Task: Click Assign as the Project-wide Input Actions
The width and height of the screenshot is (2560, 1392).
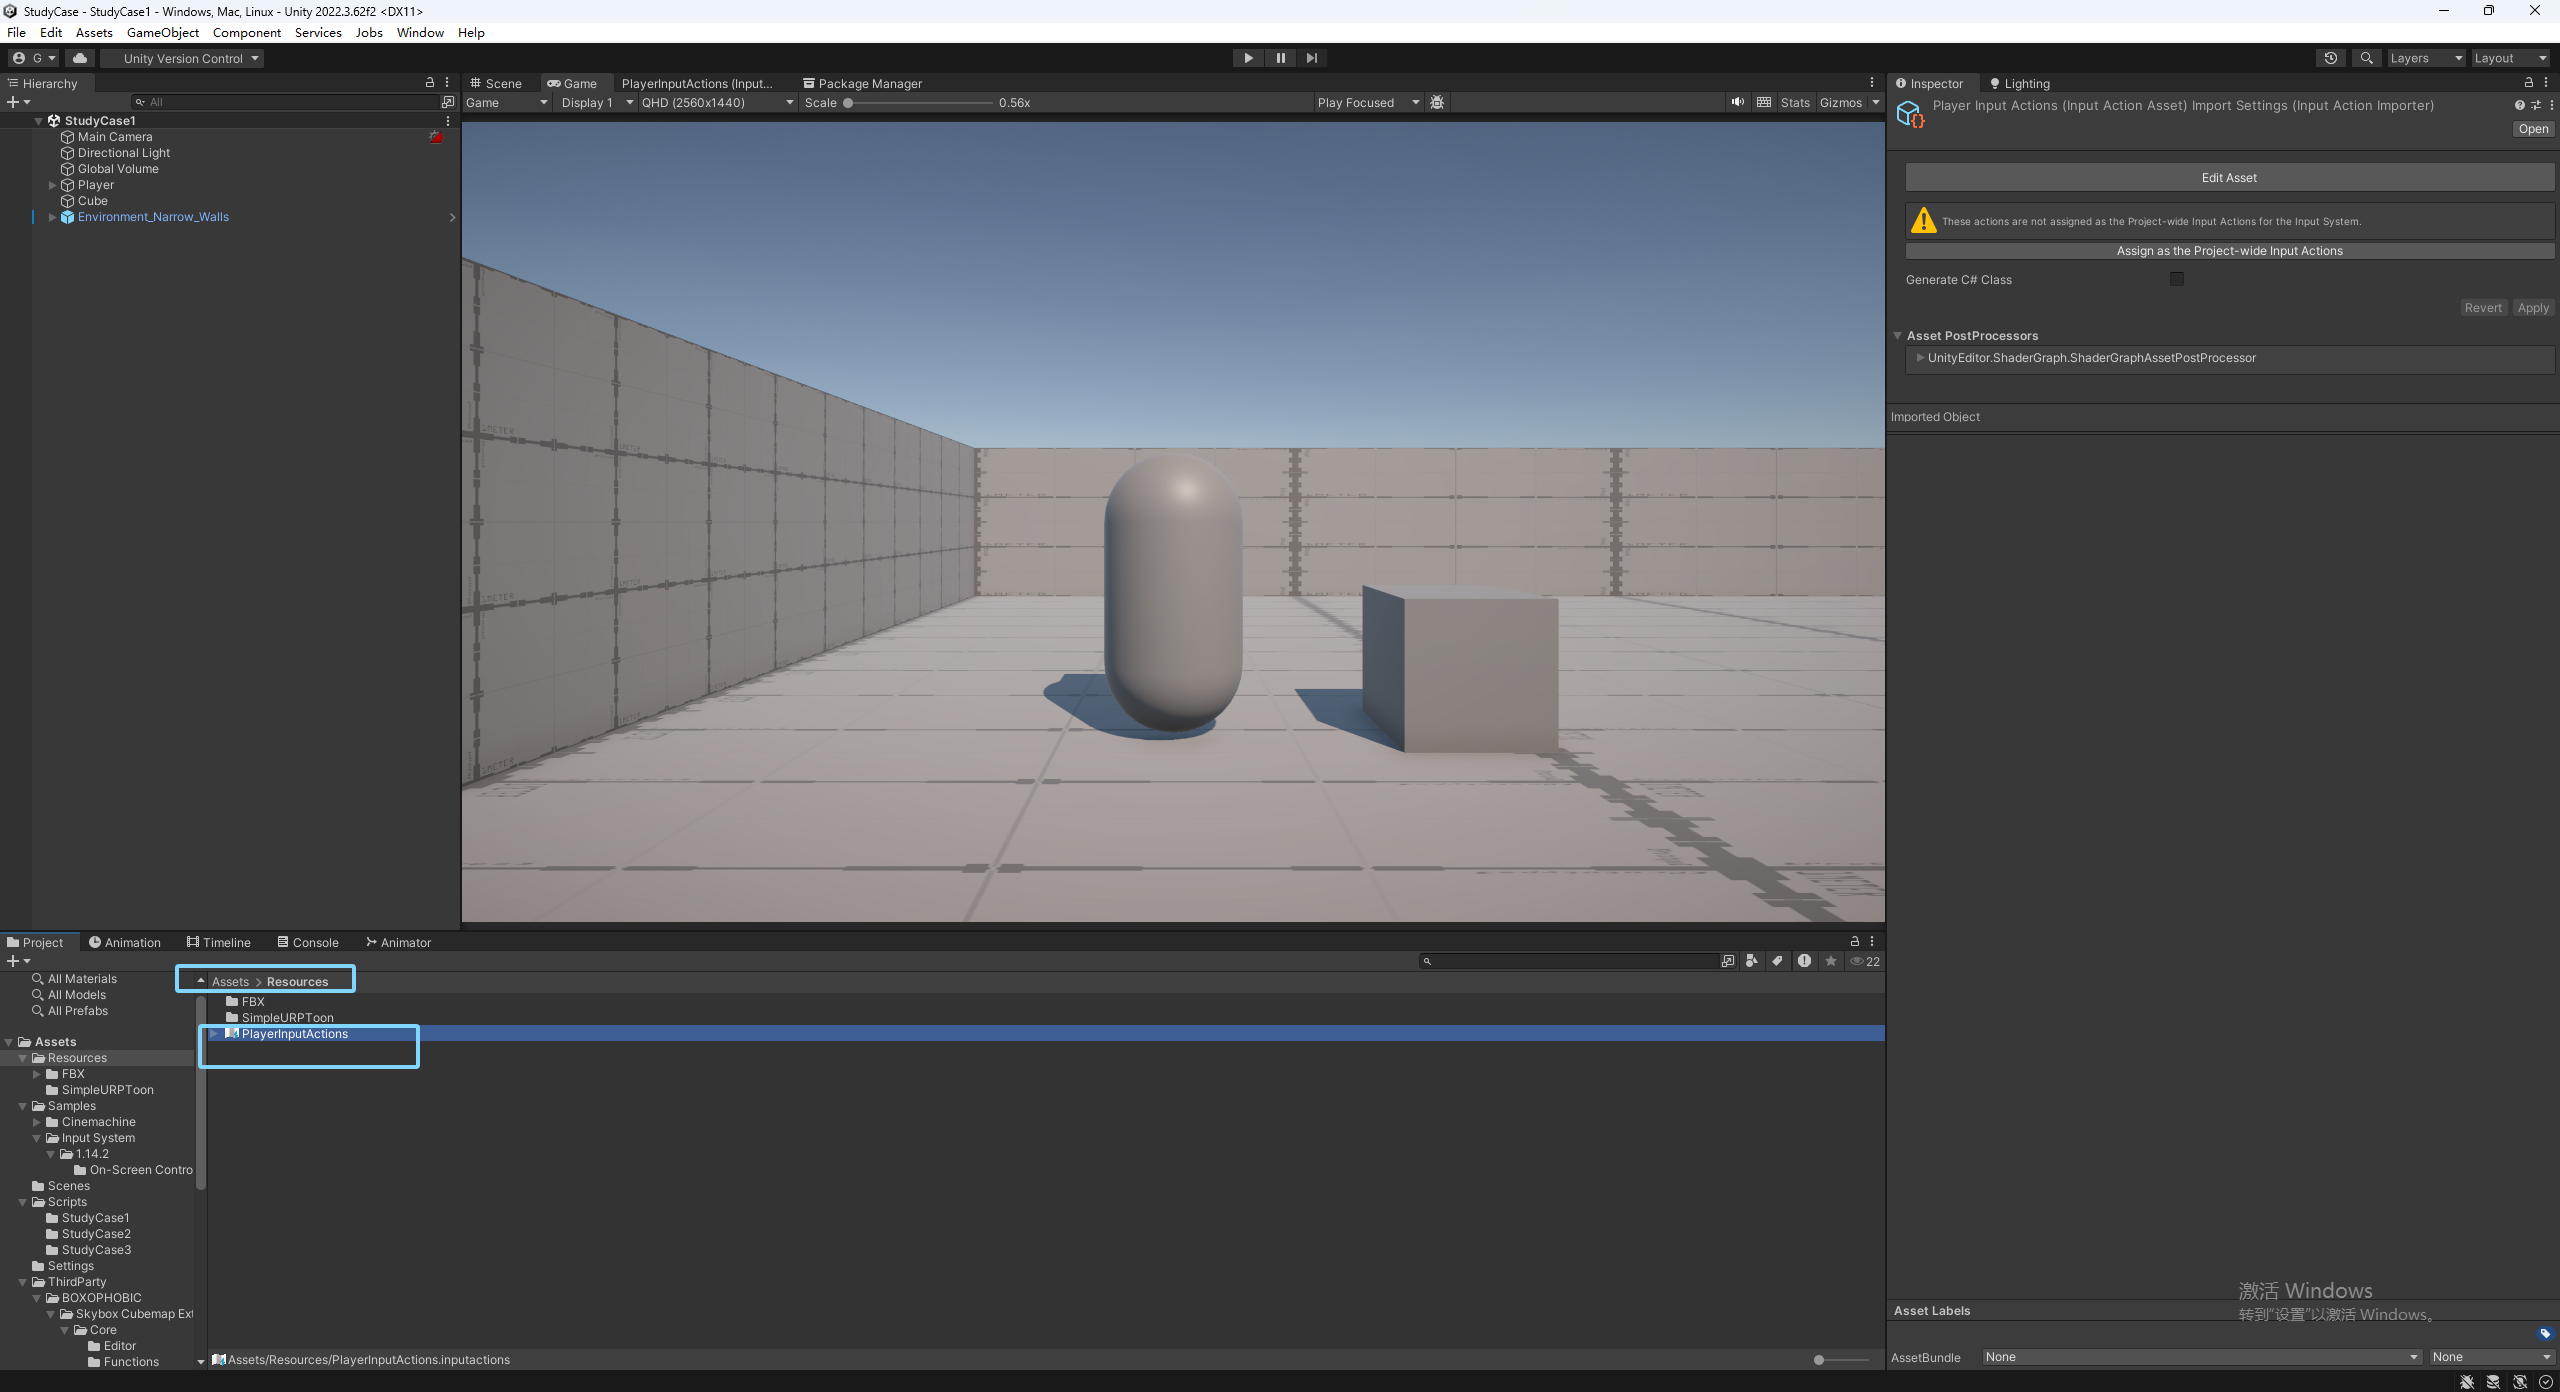Action: click(2229, 251)
